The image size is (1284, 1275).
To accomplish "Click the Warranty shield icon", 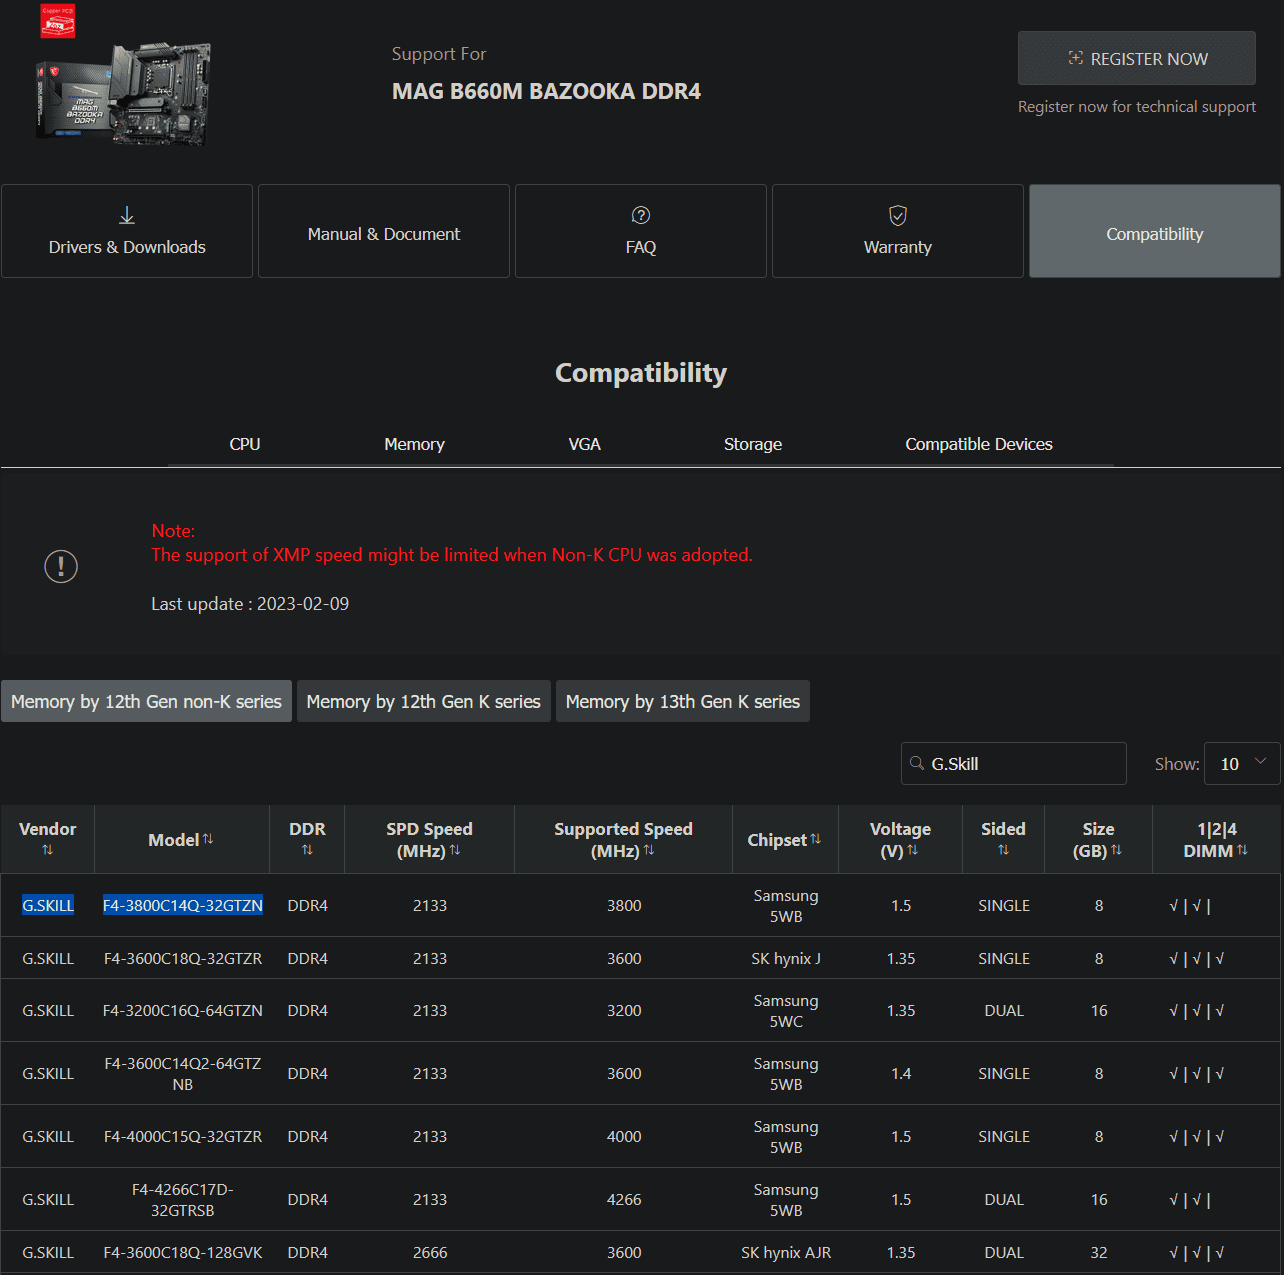I will point(898,215).
